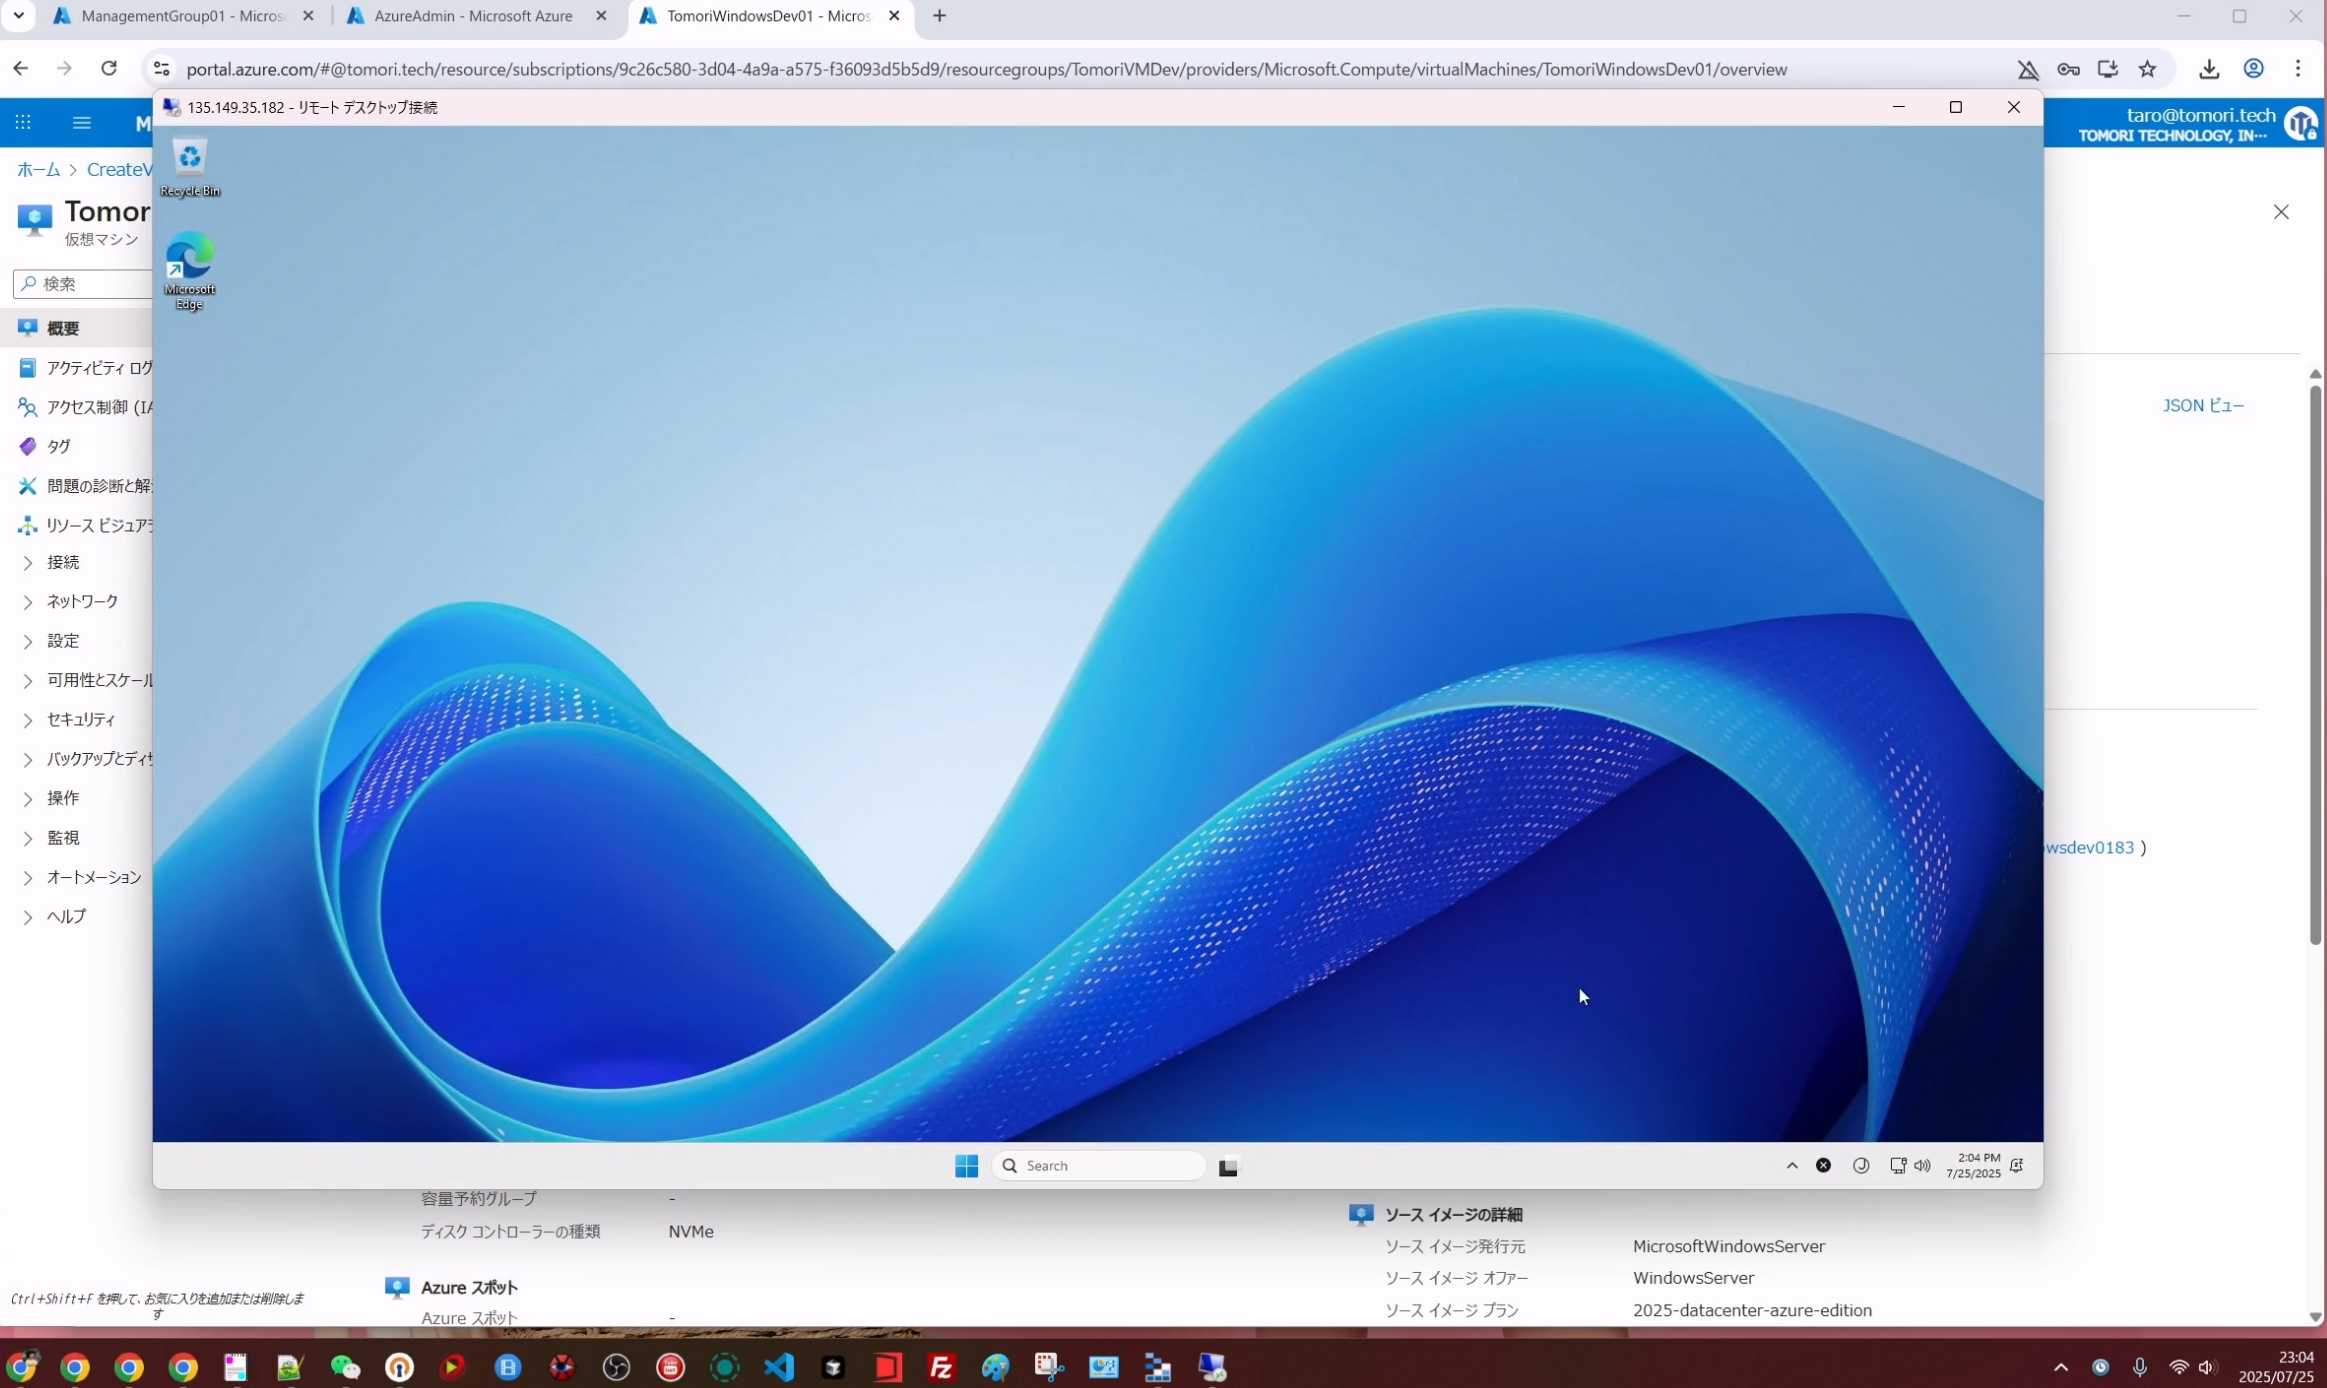Show hidden icons in remote system tray
The height and width of the screenshot is (1388, 2327).
(x=1791, y=1166)
